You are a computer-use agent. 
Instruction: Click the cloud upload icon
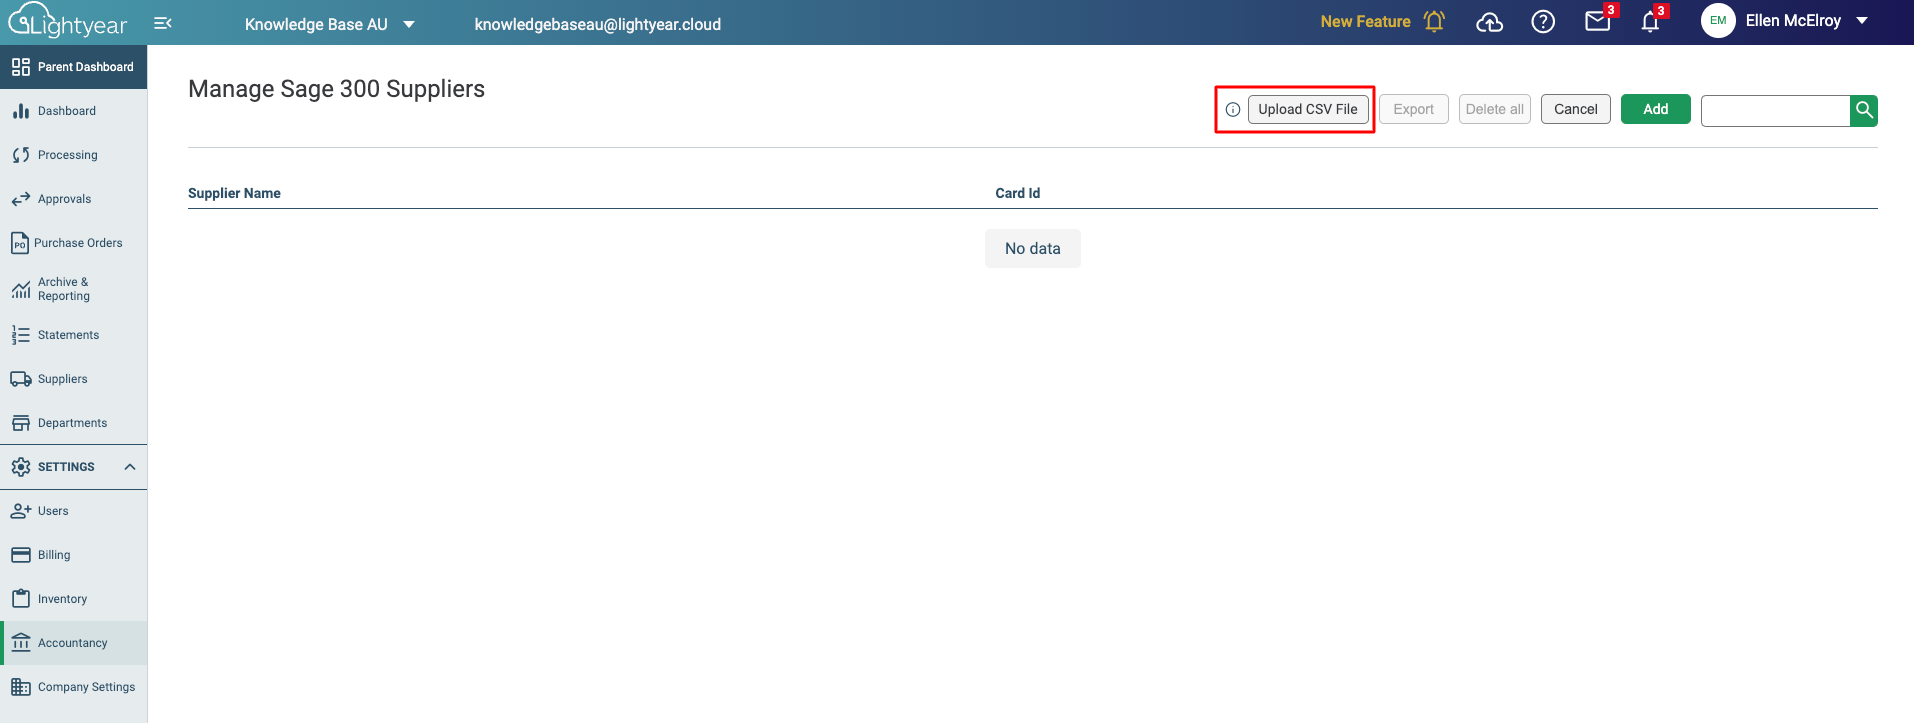pos(1489,22)
